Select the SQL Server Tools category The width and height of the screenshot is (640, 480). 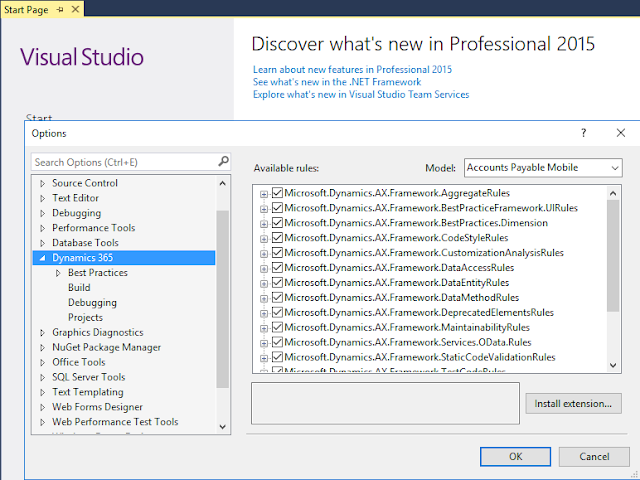(x=89, y=377)
